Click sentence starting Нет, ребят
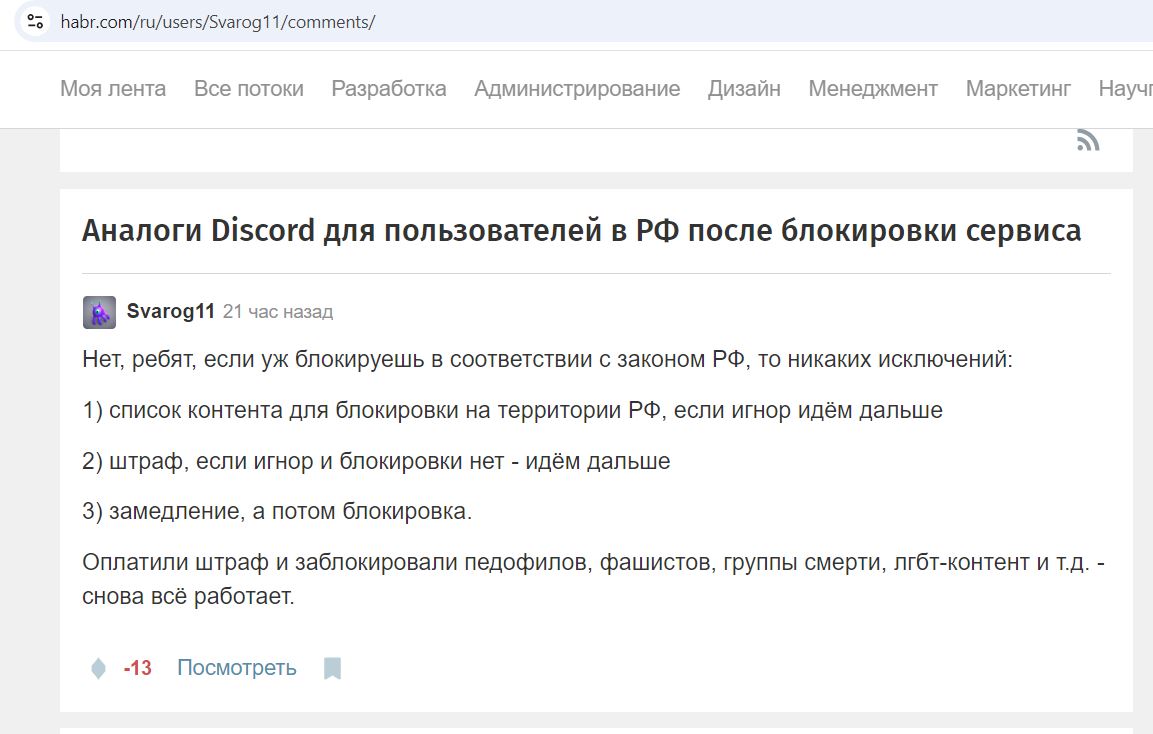 548,360
